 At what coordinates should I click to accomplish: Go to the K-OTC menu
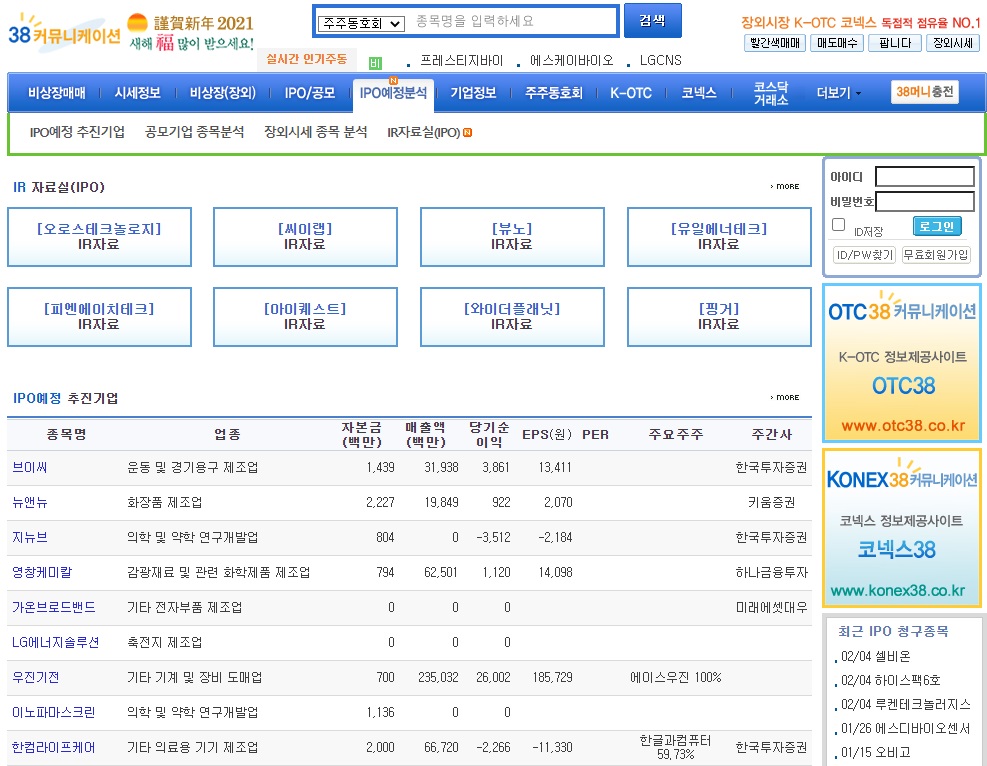(631, 93)
